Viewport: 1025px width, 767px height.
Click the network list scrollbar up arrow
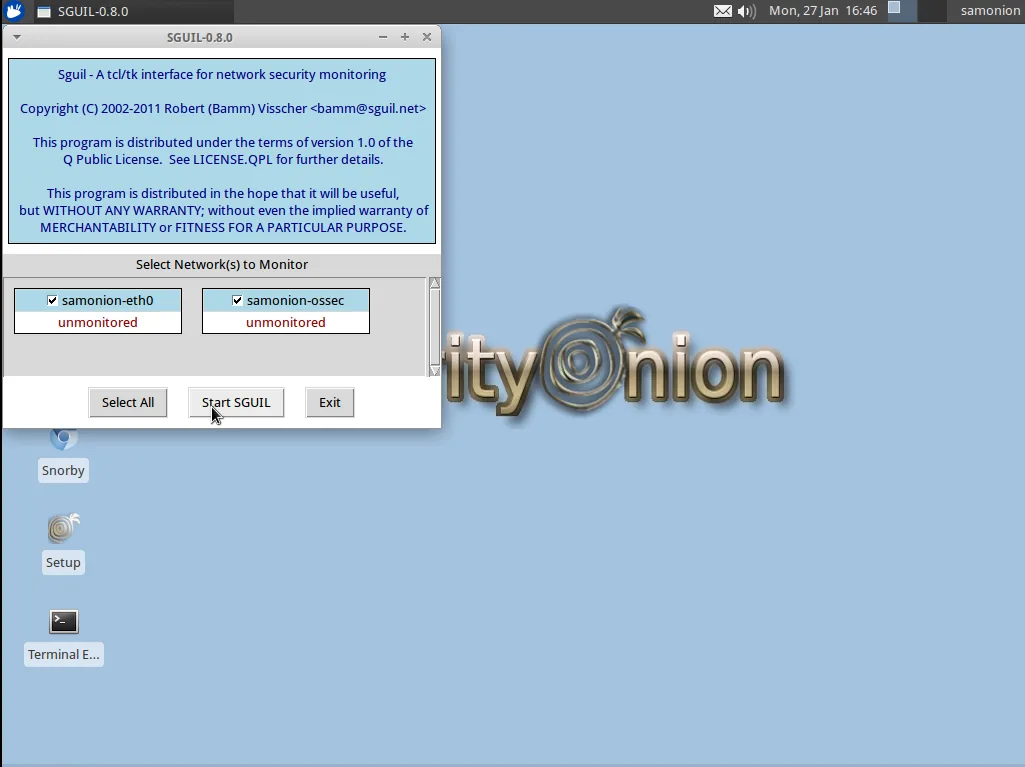435,283
